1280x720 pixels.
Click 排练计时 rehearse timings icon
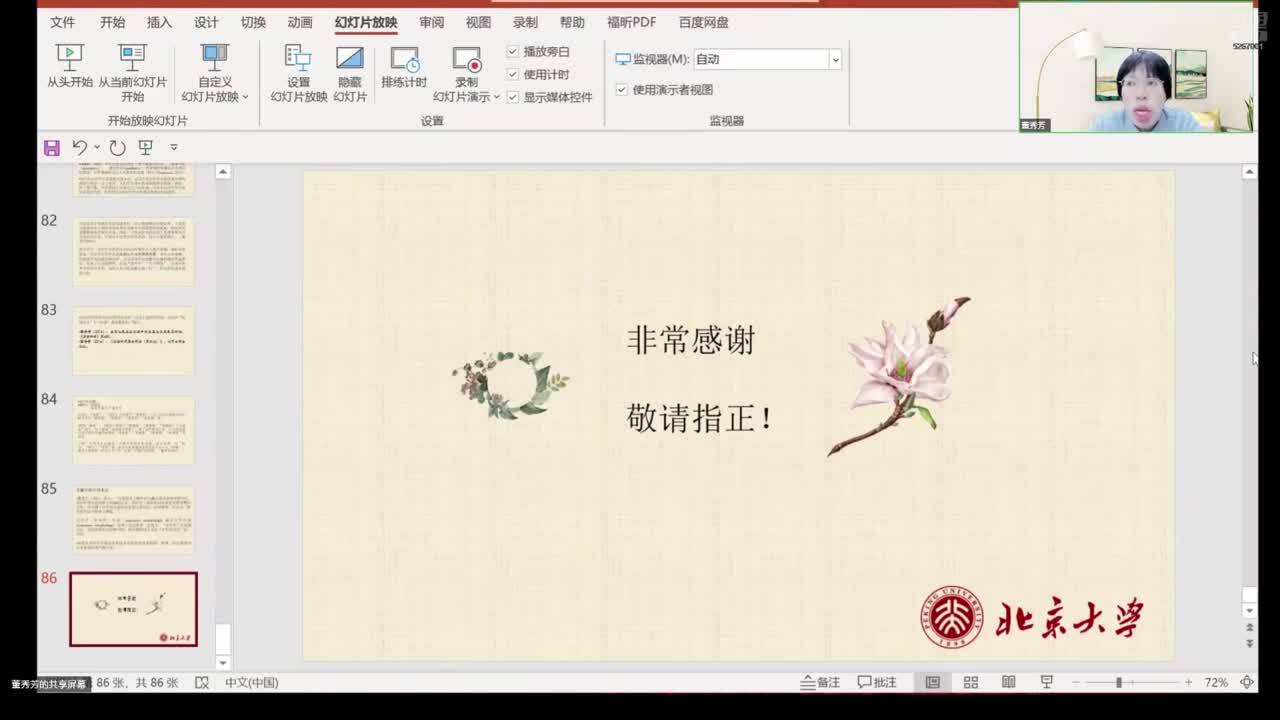point(404,58)
